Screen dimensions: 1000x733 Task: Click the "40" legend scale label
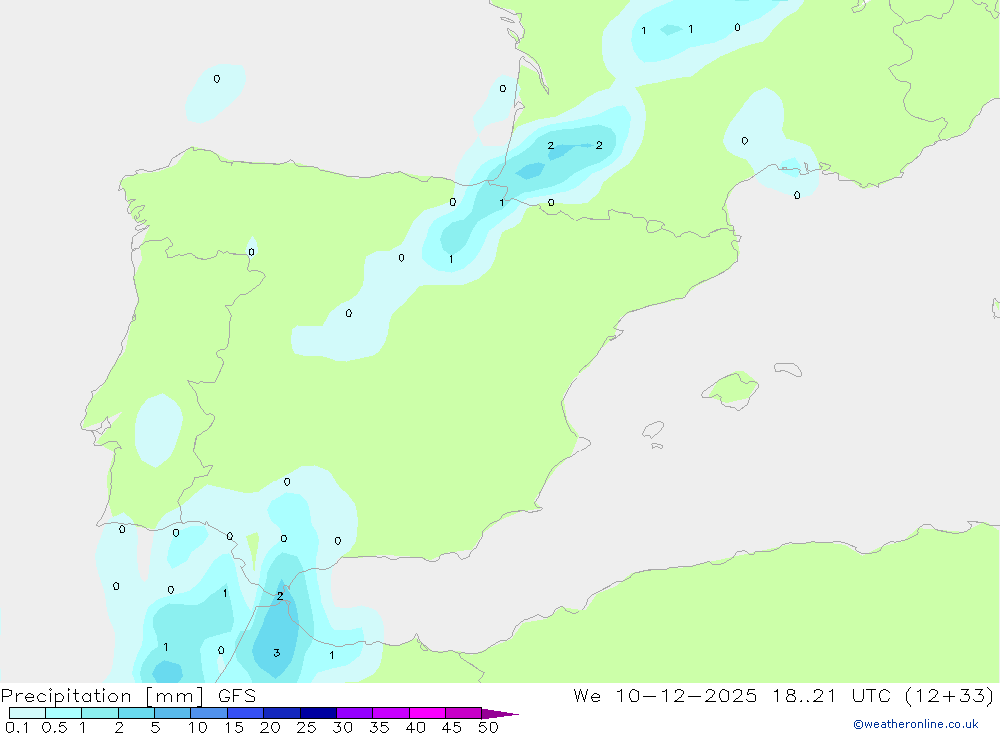(416, 727)
